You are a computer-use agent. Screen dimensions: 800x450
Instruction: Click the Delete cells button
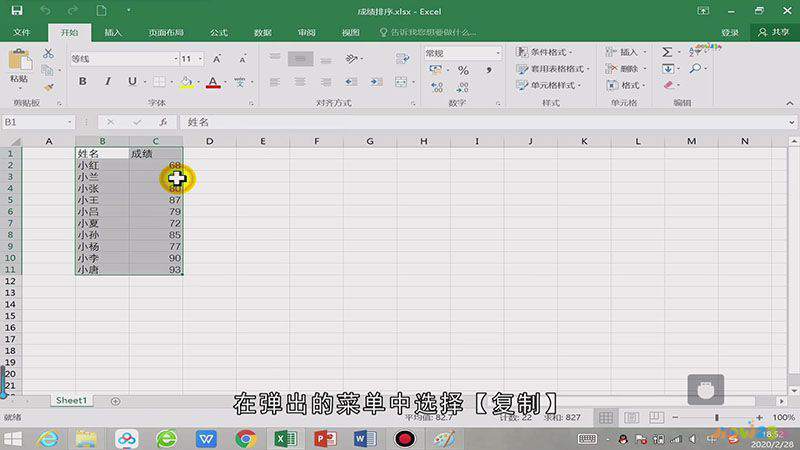(x=626, y=68)
